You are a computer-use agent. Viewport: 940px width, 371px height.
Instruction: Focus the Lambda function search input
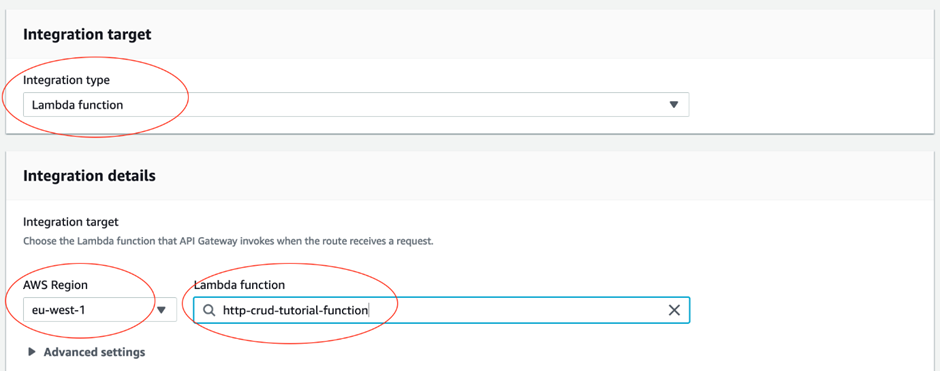(442, 310)
